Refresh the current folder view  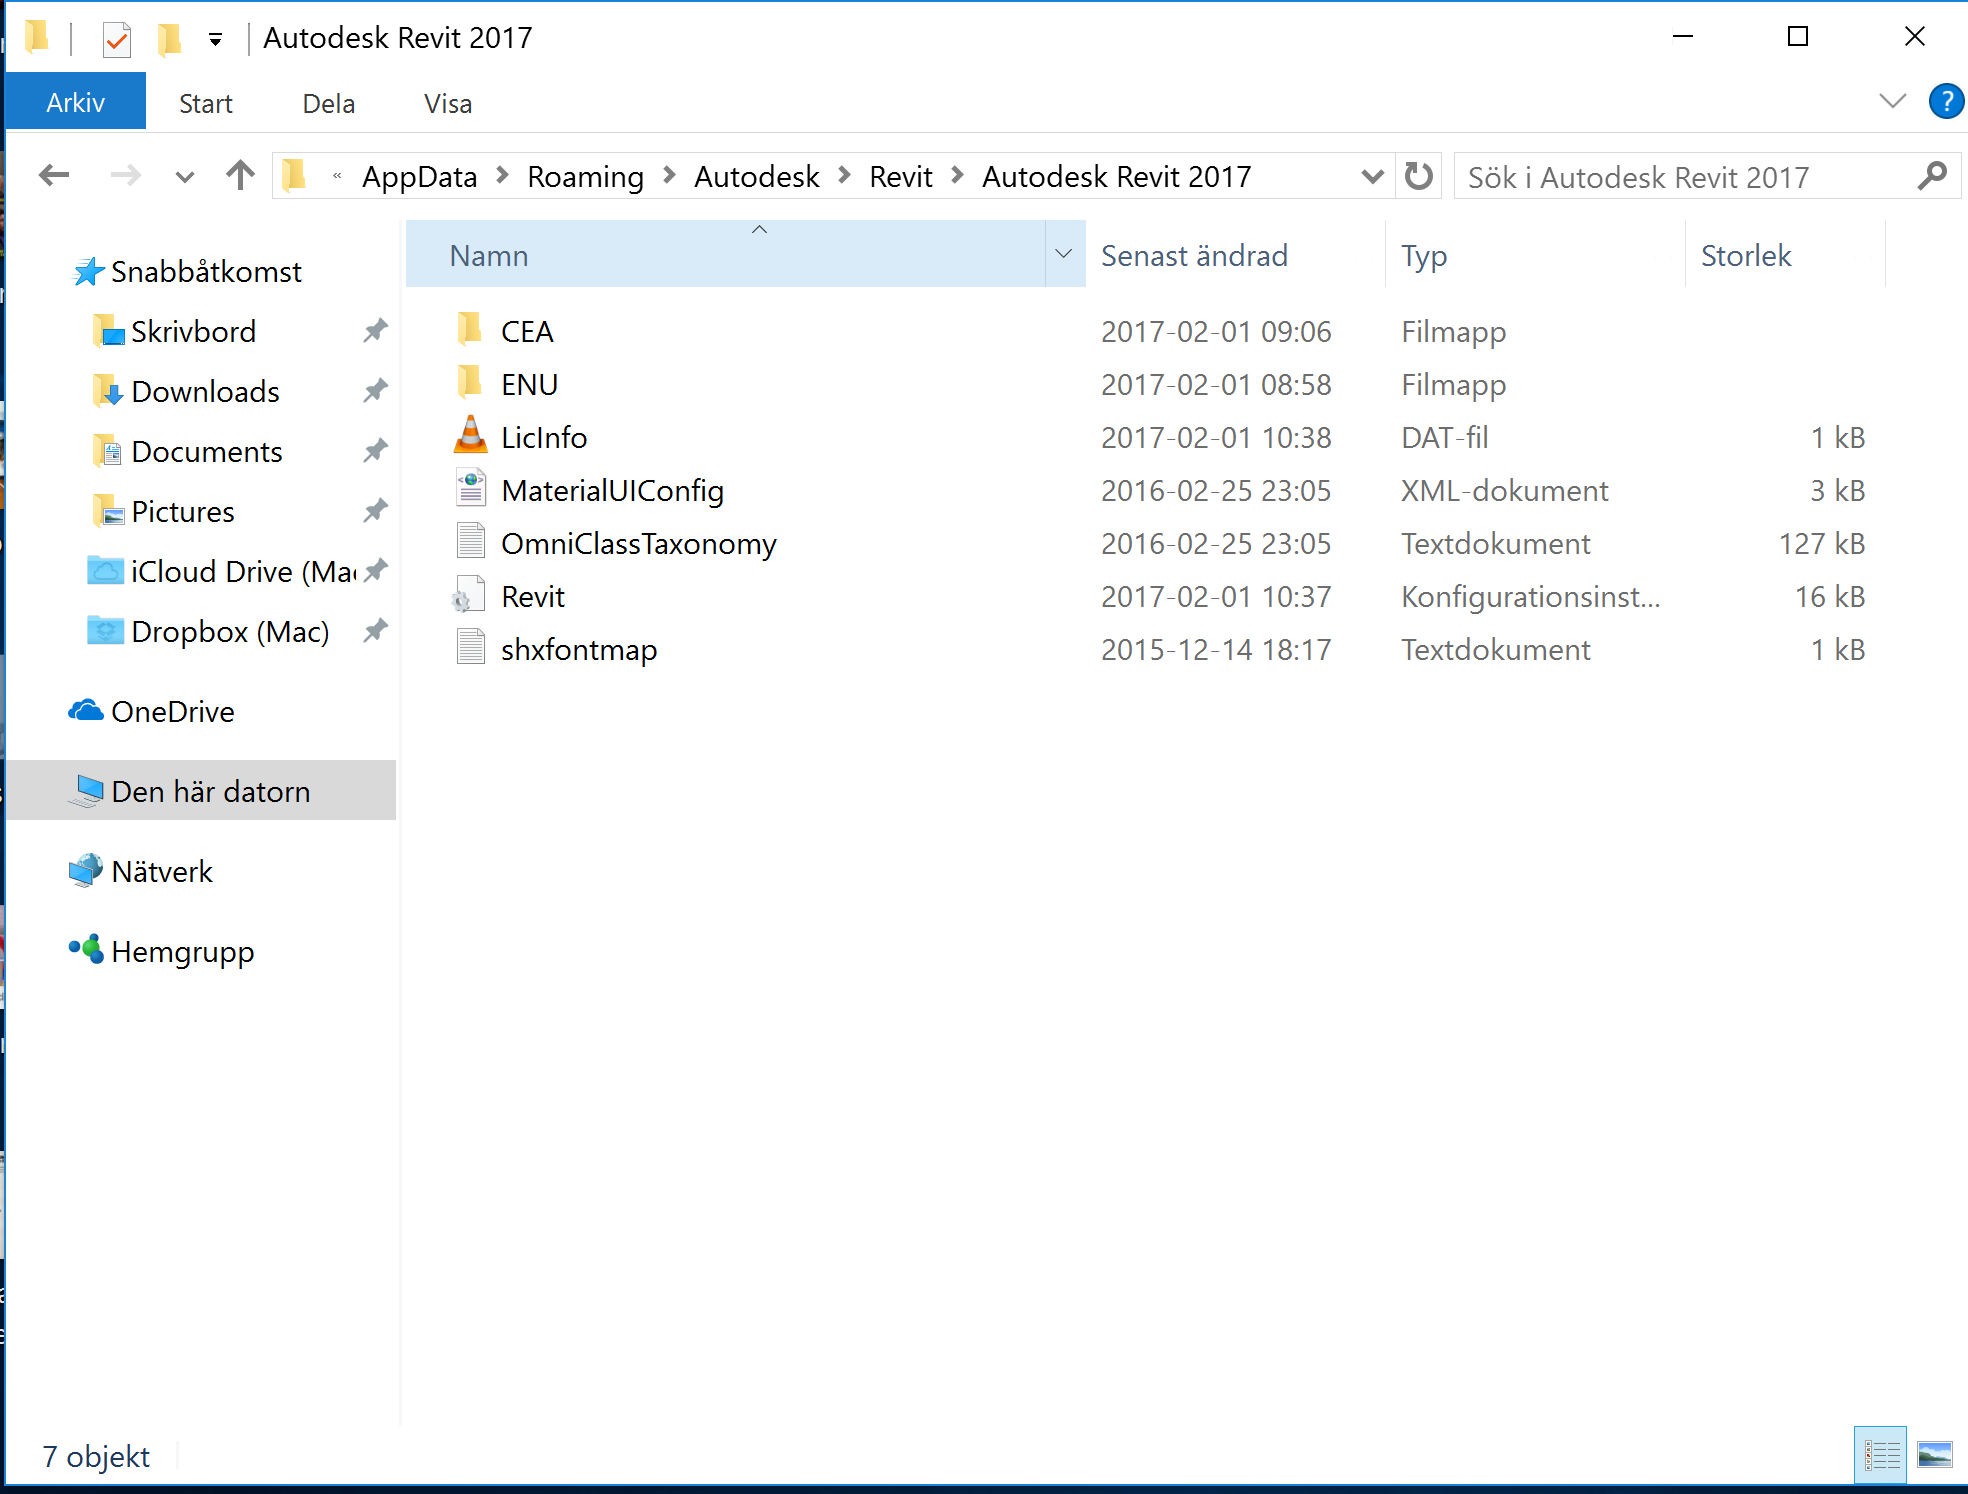[1417, 176]
